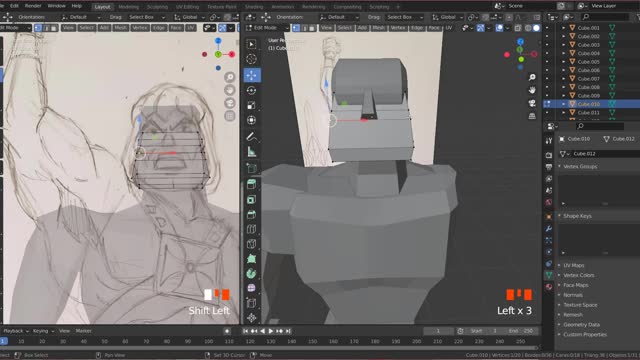The image size is (640, 360).
Task: Select the Spin tool
Action: tap(251, 273)
